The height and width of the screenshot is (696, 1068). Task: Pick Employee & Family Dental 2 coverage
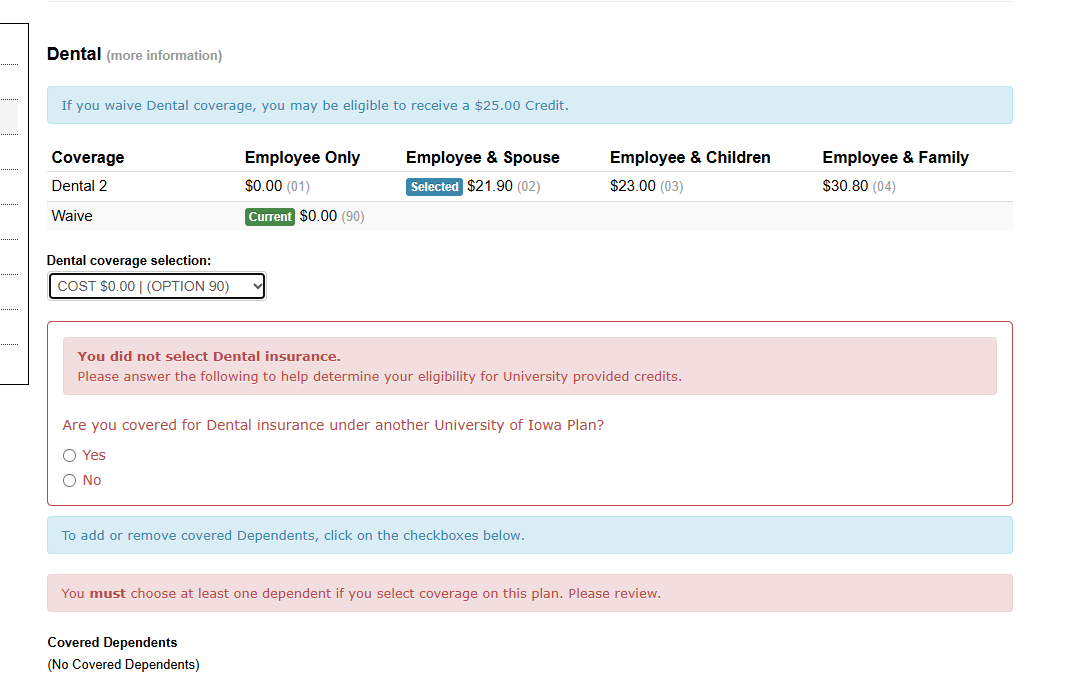pyautogui.click(x=845, y=186)
